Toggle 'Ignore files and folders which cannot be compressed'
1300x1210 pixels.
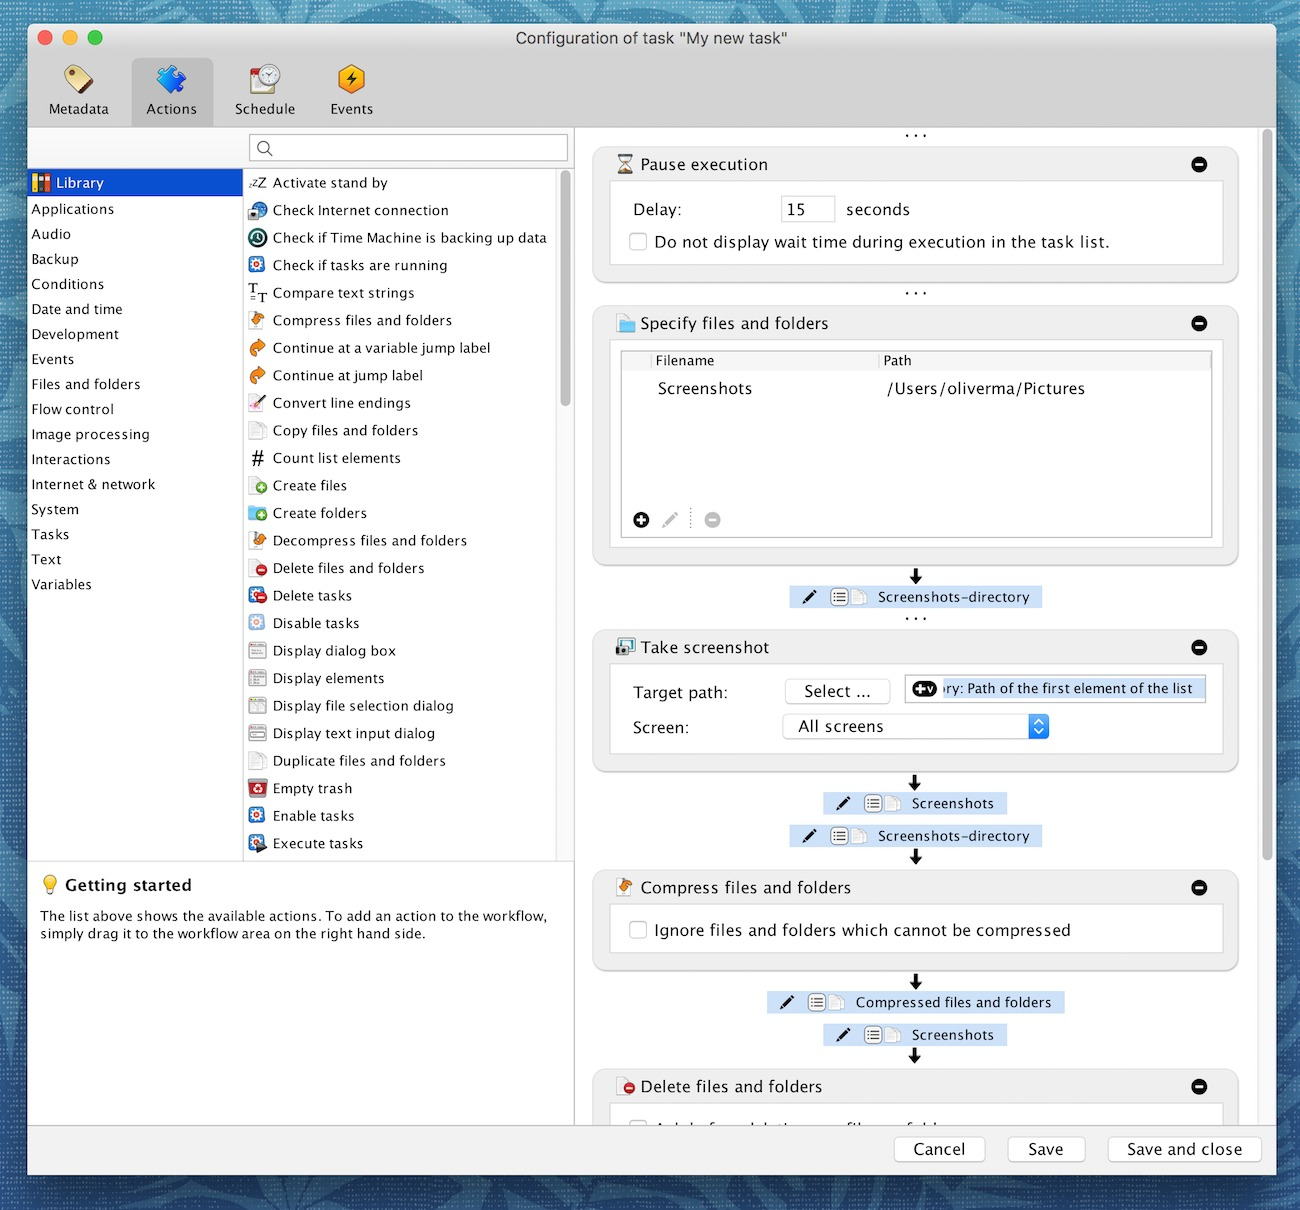[x=638, y=930]
